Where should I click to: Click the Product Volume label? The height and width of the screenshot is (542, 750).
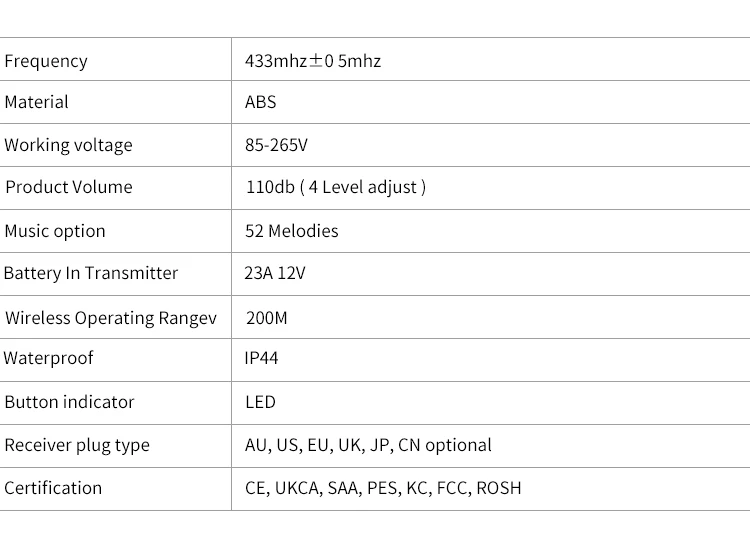pos(69,187)
